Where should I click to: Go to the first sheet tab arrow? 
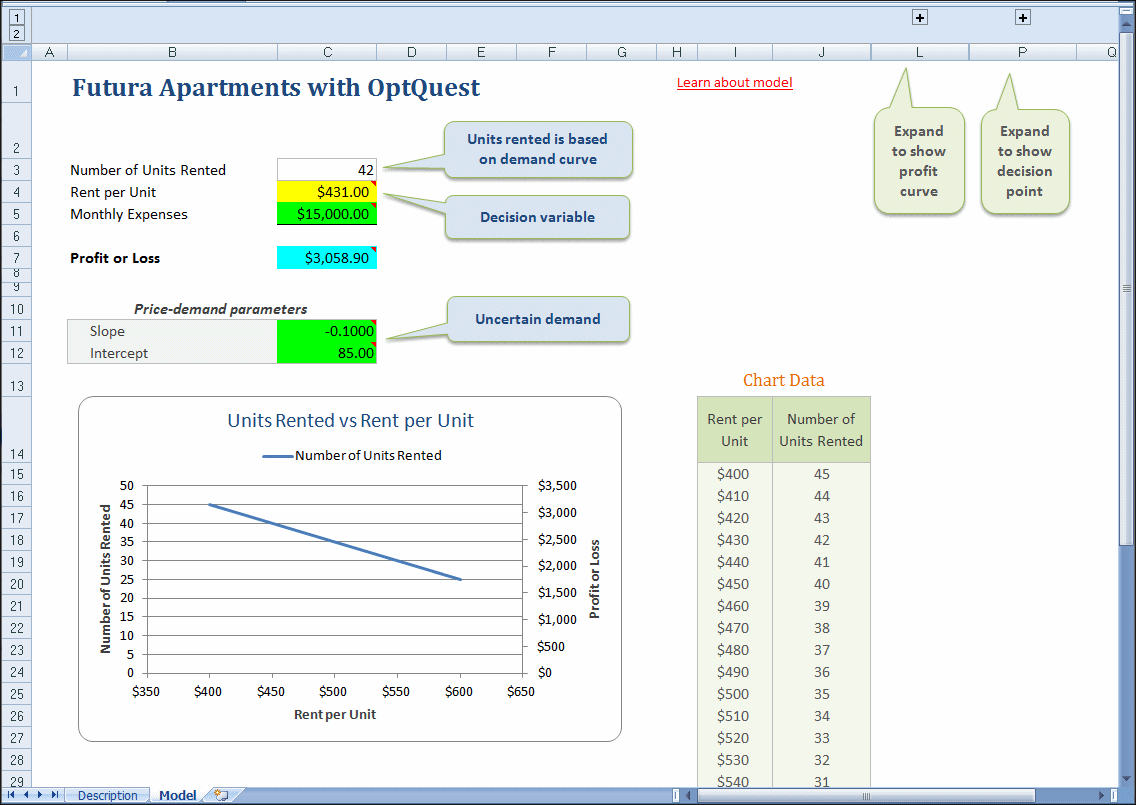click(x=12, y=795)
